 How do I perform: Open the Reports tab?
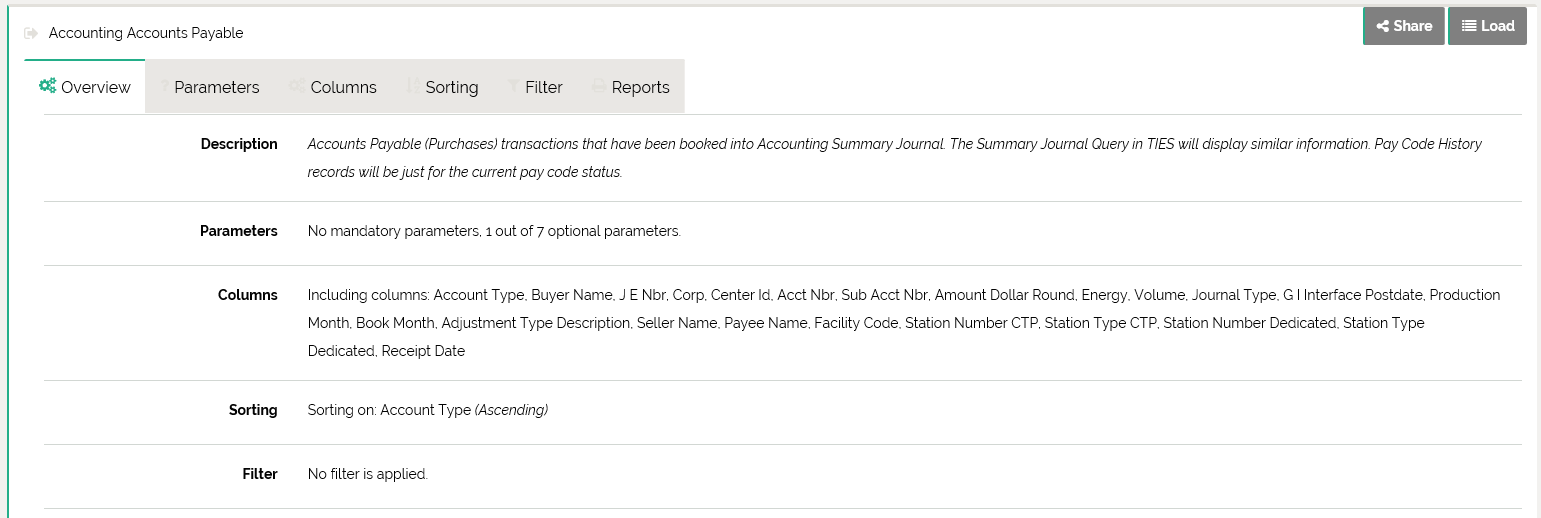tap(640, 87)
